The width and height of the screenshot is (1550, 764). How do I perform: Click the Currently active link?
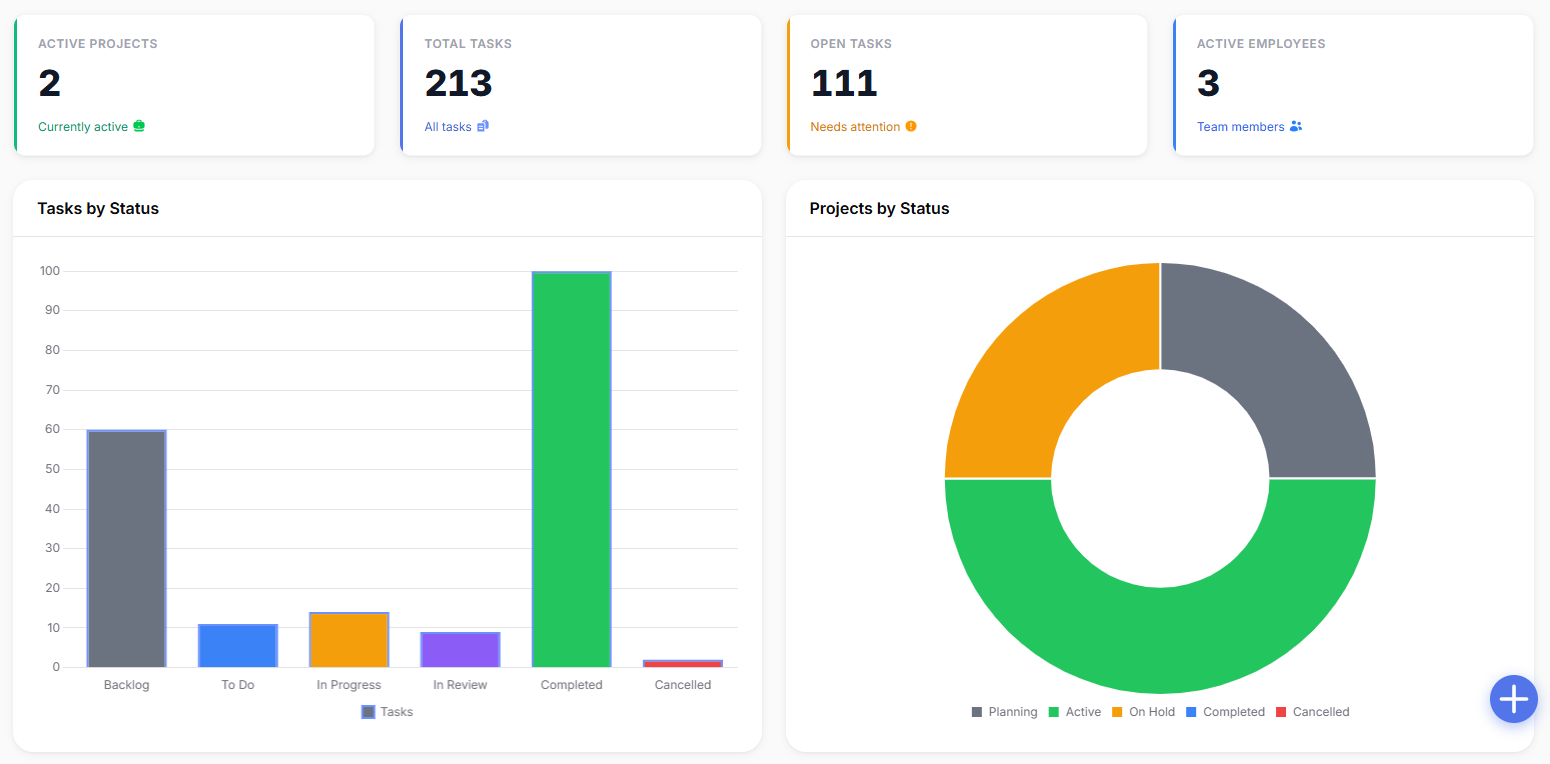(83, 127)
